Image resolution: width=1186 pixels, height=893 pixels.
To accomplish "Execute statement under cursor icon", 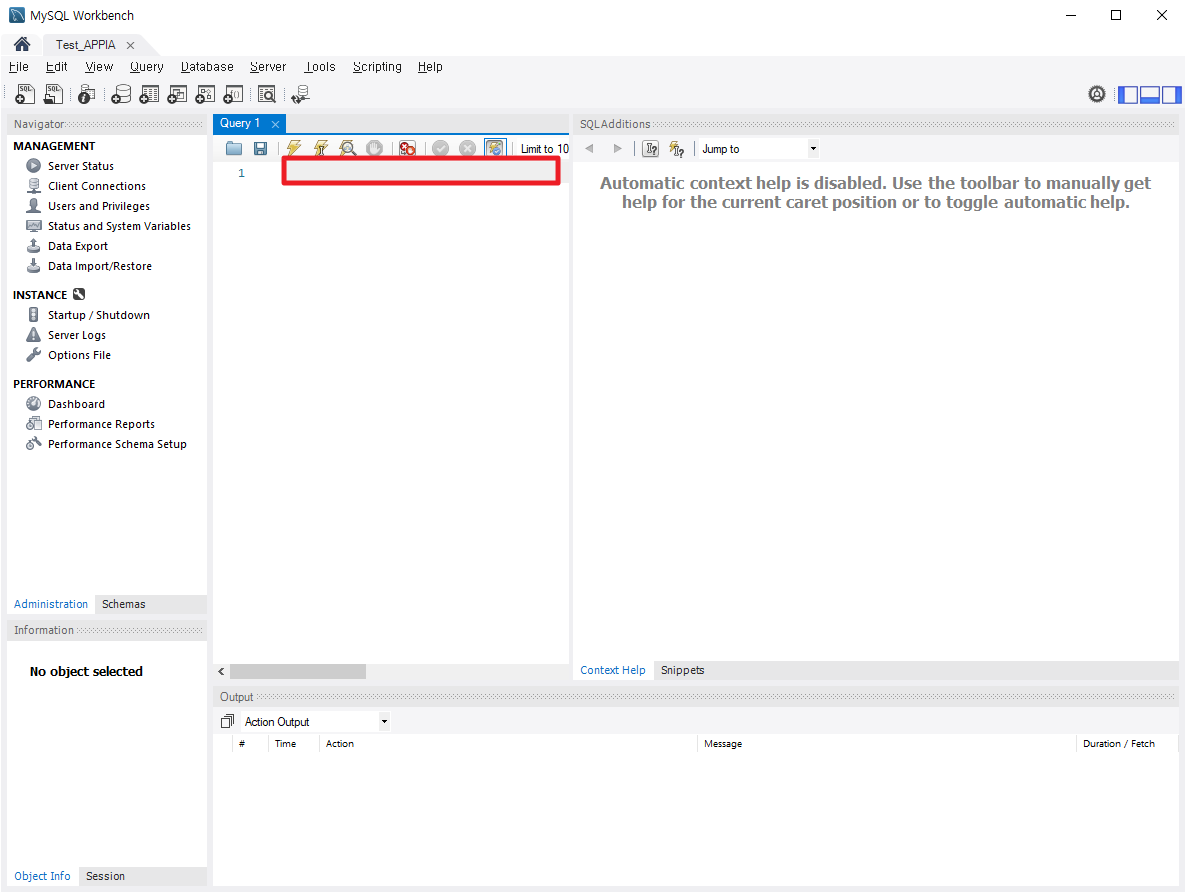I will [321, 148].
